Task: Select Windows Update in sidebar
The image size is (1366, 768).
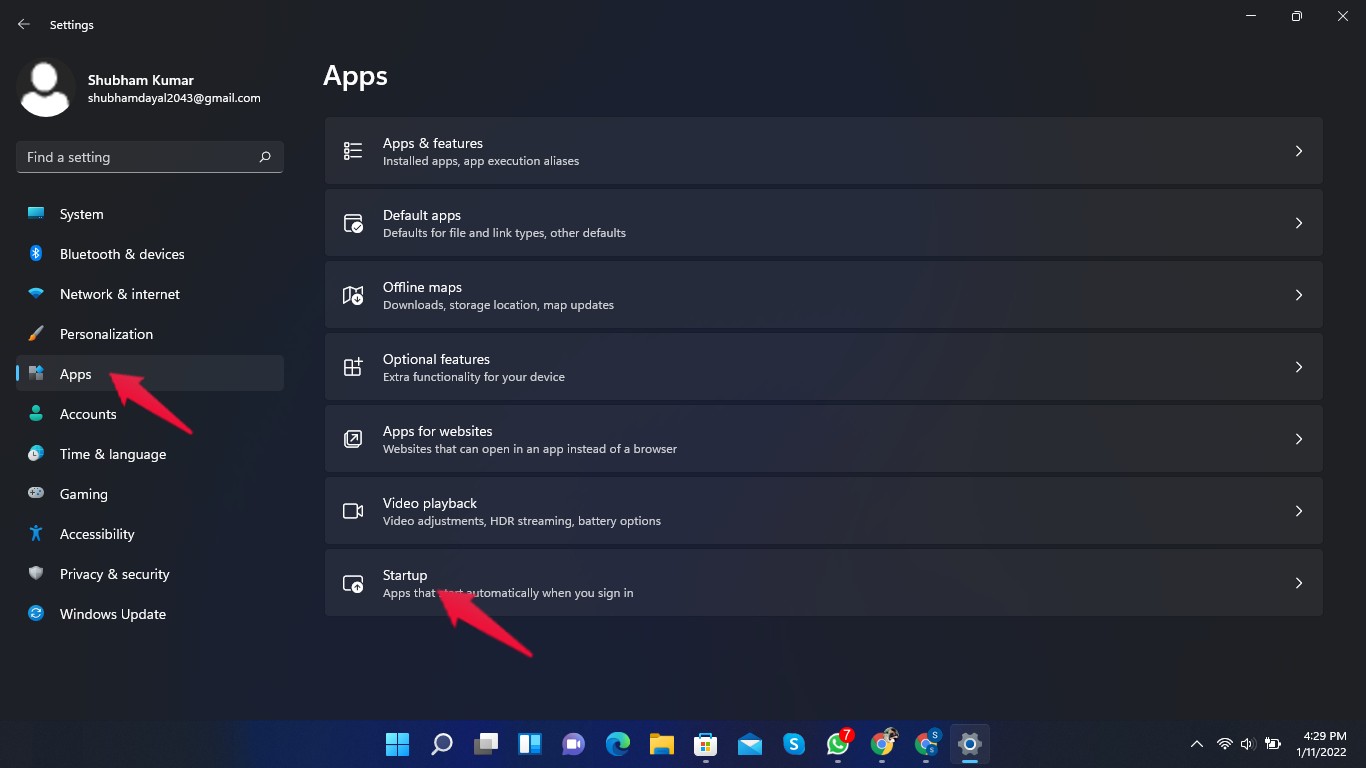Action: click(x=112, y=614)
